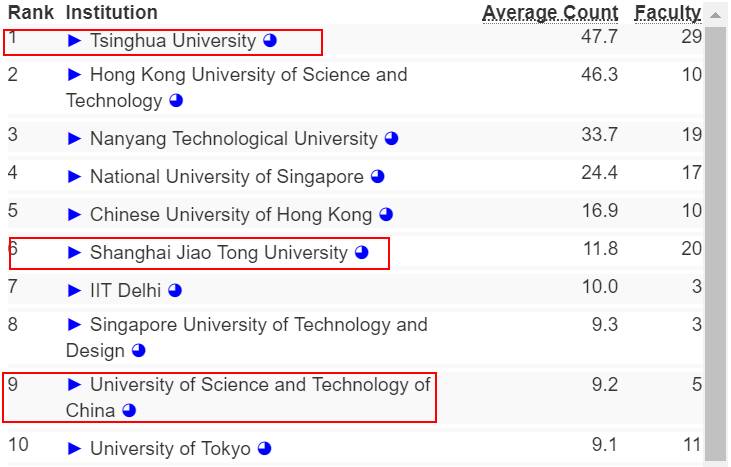Click the Faculty column header
This screenshot has width=731, height=467.
tap(667, 13)
